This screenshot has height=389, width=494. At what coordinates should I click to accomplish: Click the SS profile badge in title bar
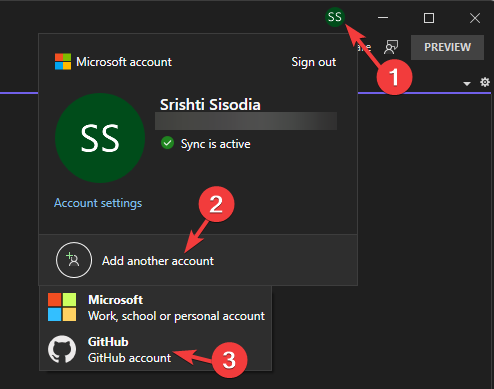(x=335, y=17)
